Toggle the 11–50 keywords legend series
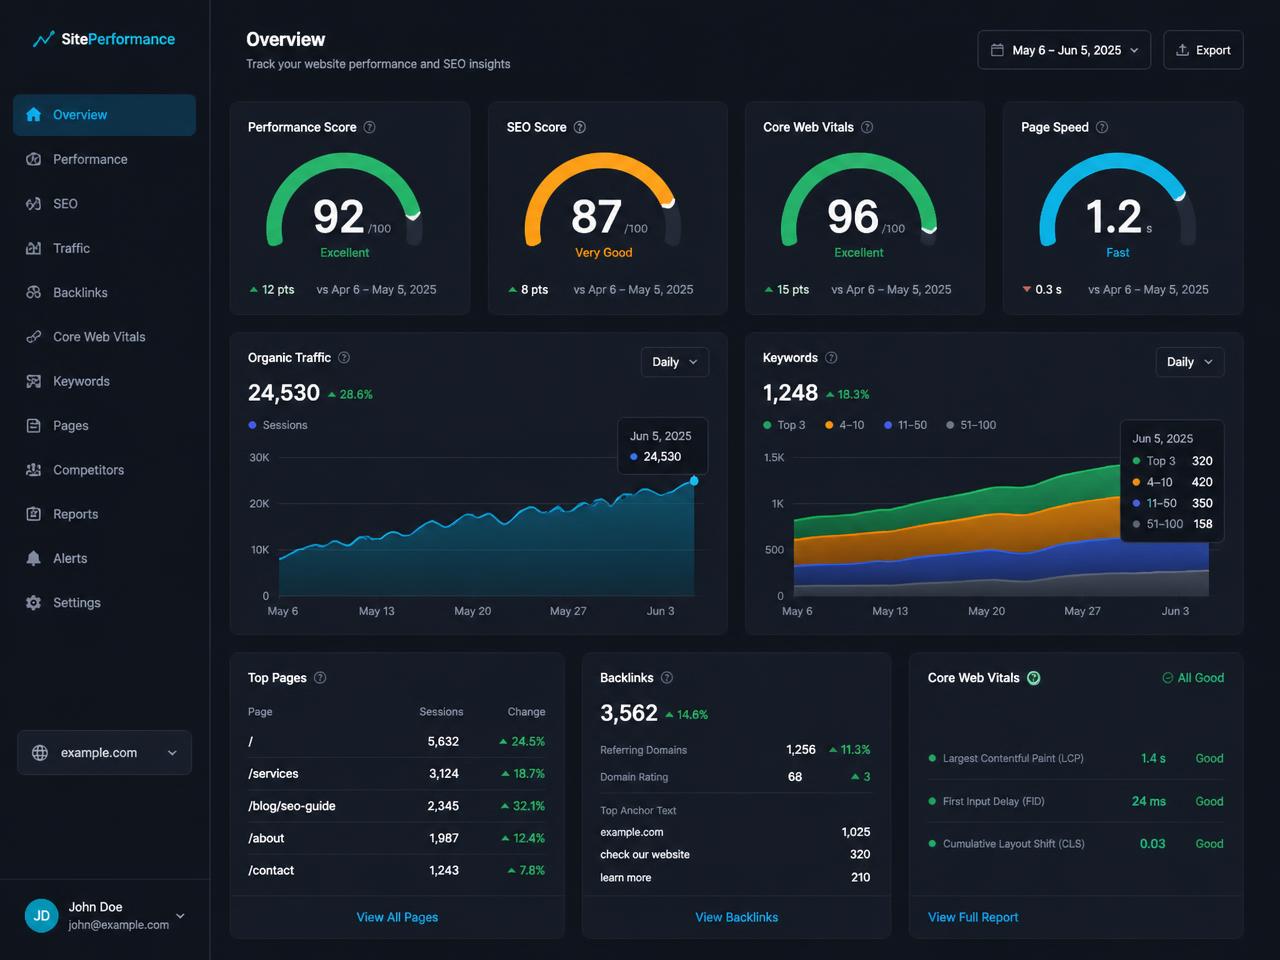This screenshot has height=960, width=1280. [x=906, y=425]
